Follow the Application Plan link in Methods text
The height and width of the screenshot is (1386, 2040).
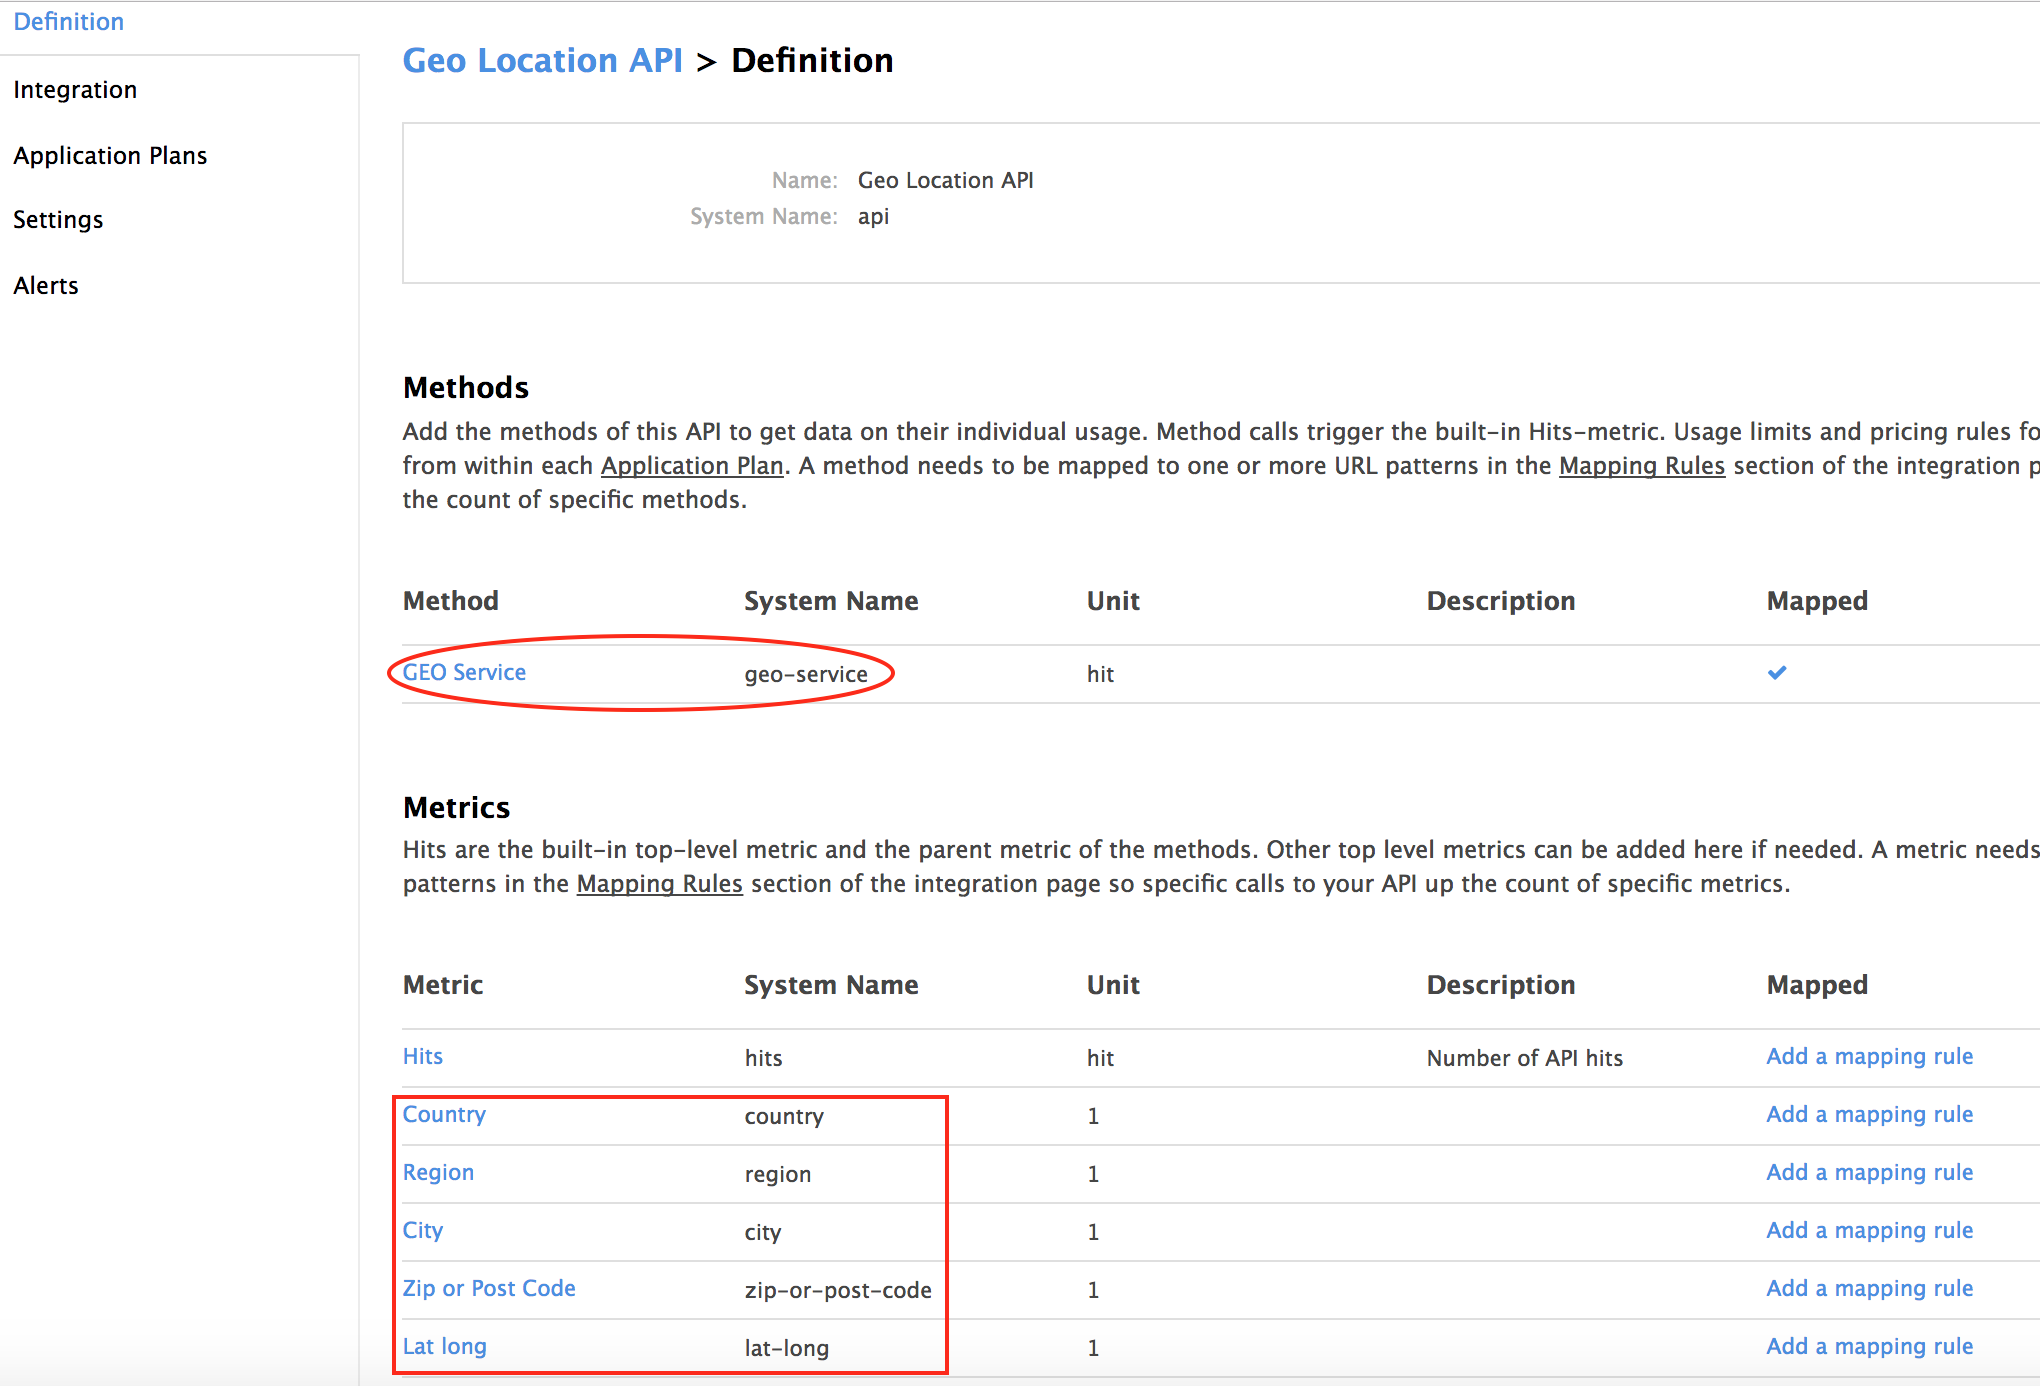(x=691, y=466)
